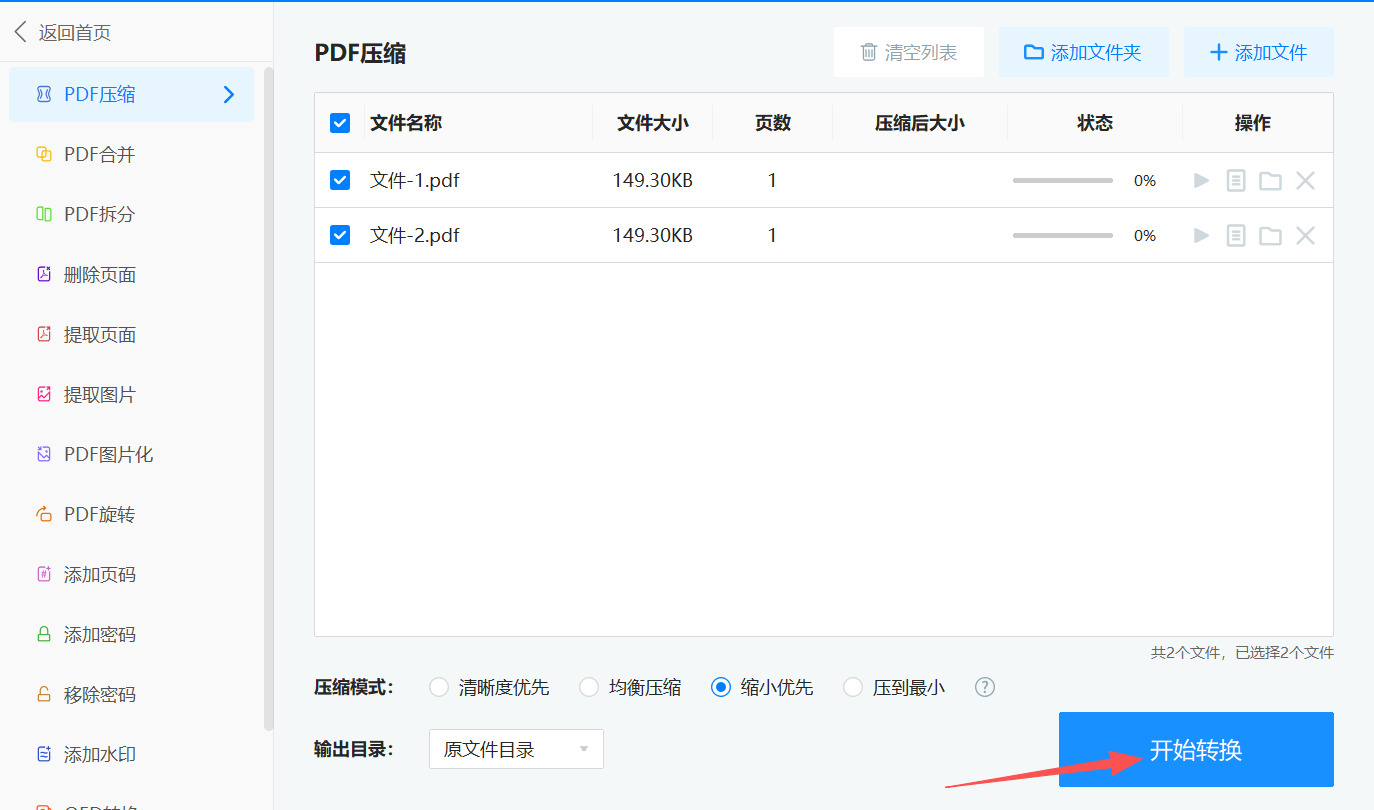
Task: Click the 添加文件夹 button
Action: [x=1083, y=52]
